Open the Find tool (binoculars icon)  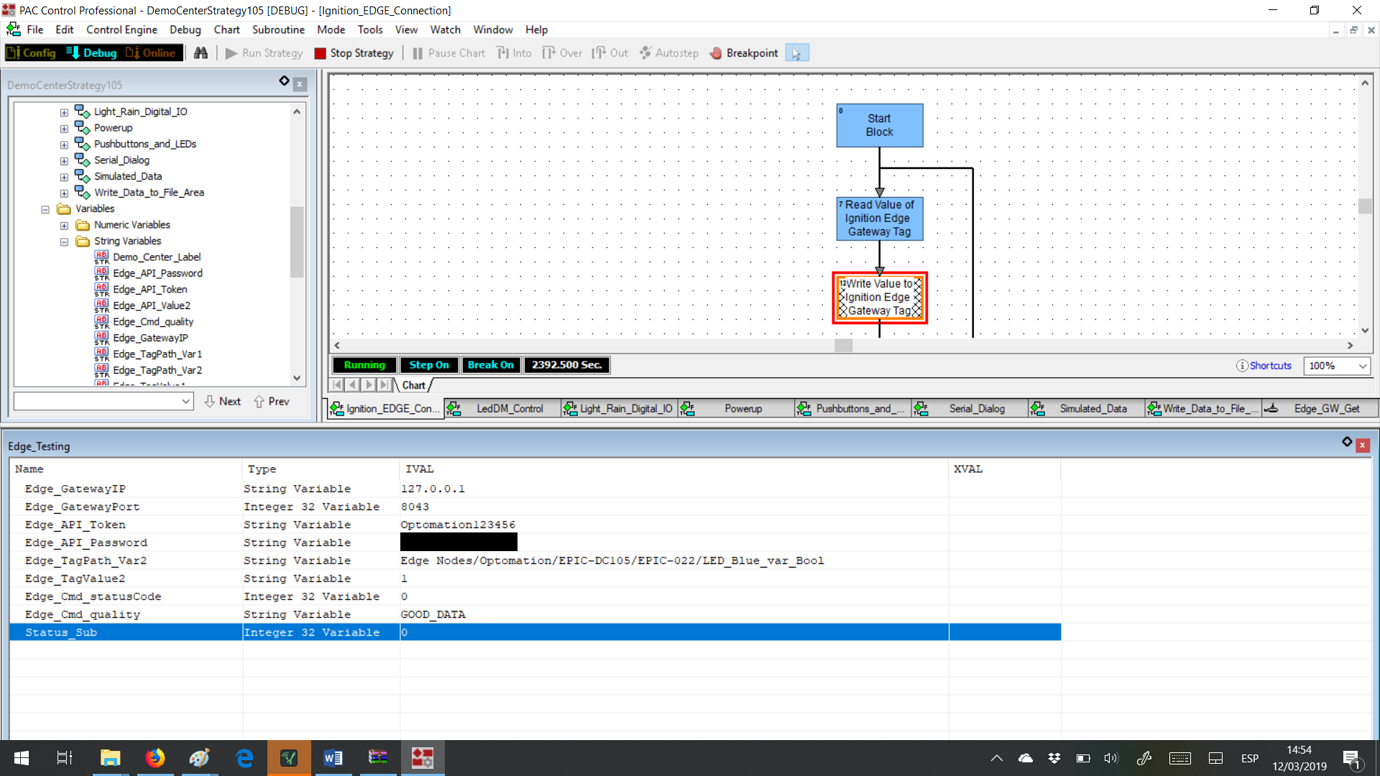pos(199,52)
